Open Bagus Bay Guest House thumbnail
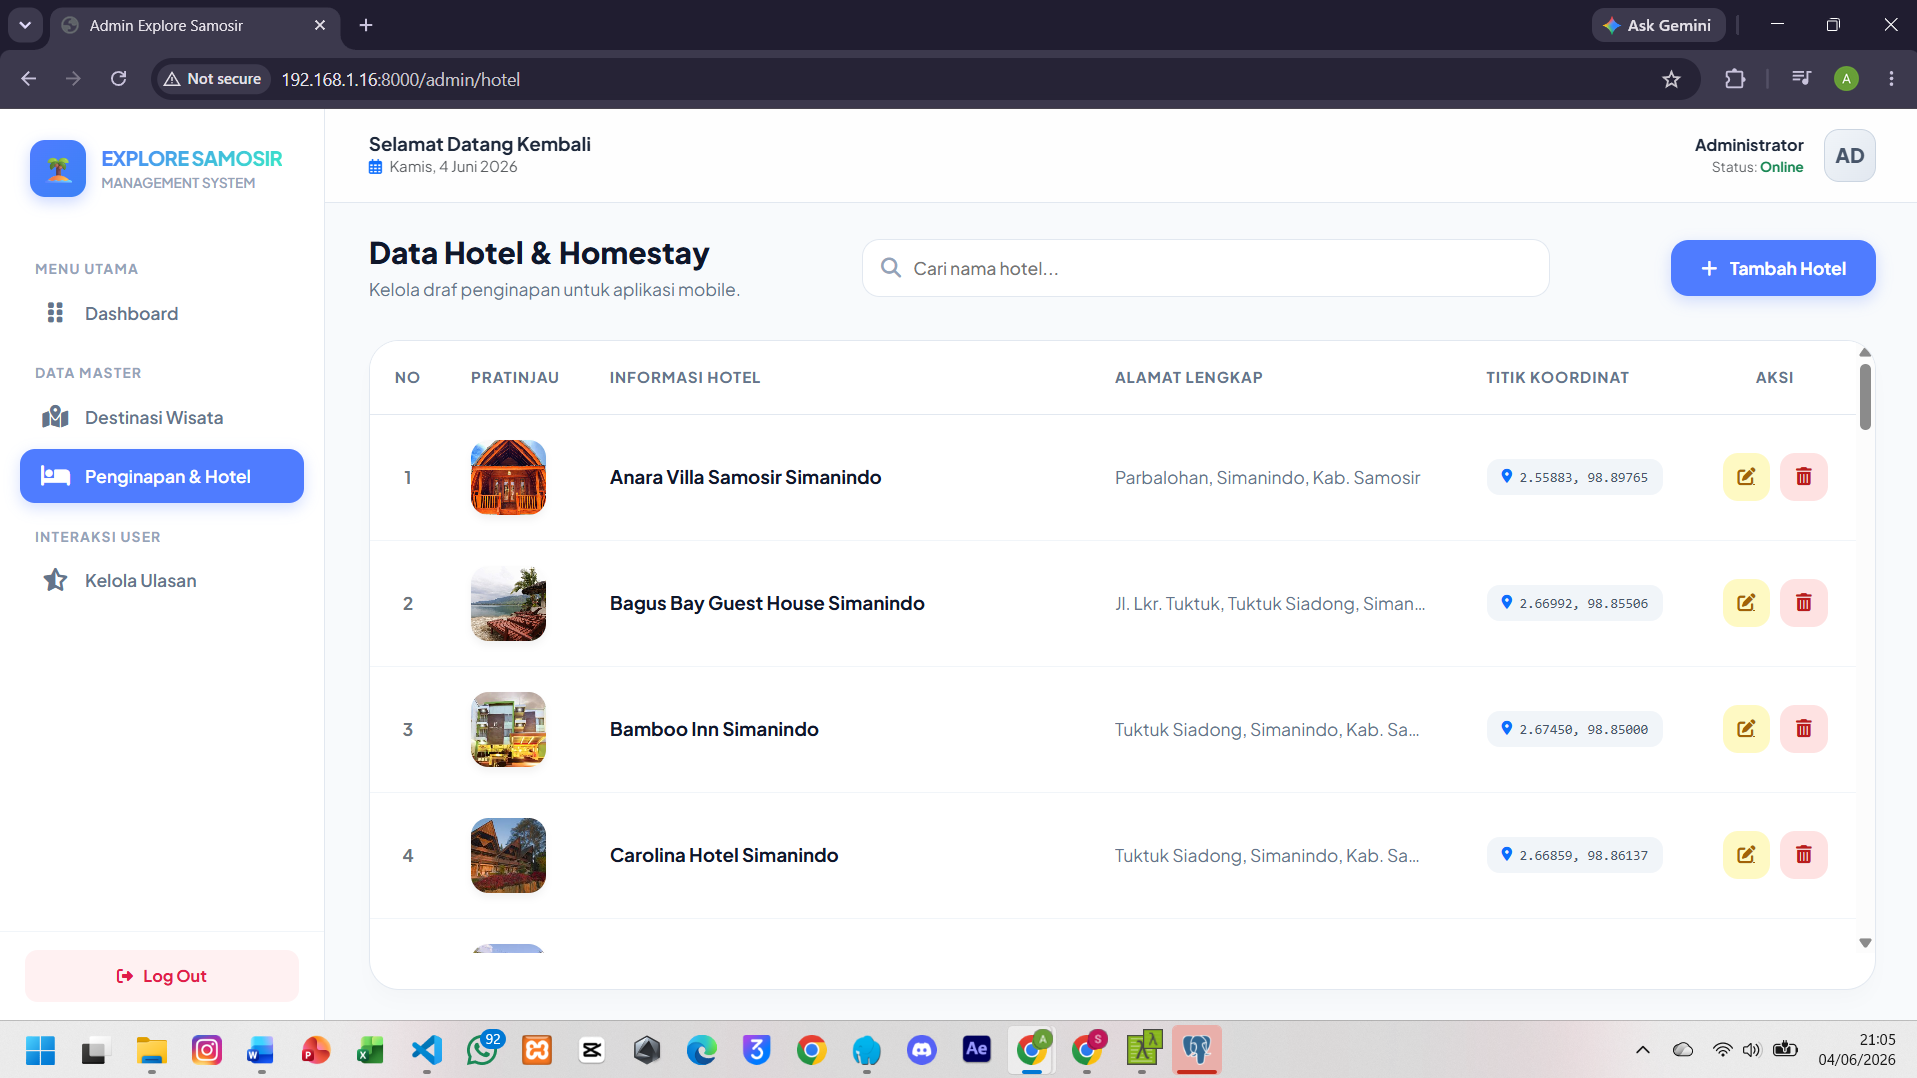The height and width of the screenshot is (1078, 1917). point(508,603)
